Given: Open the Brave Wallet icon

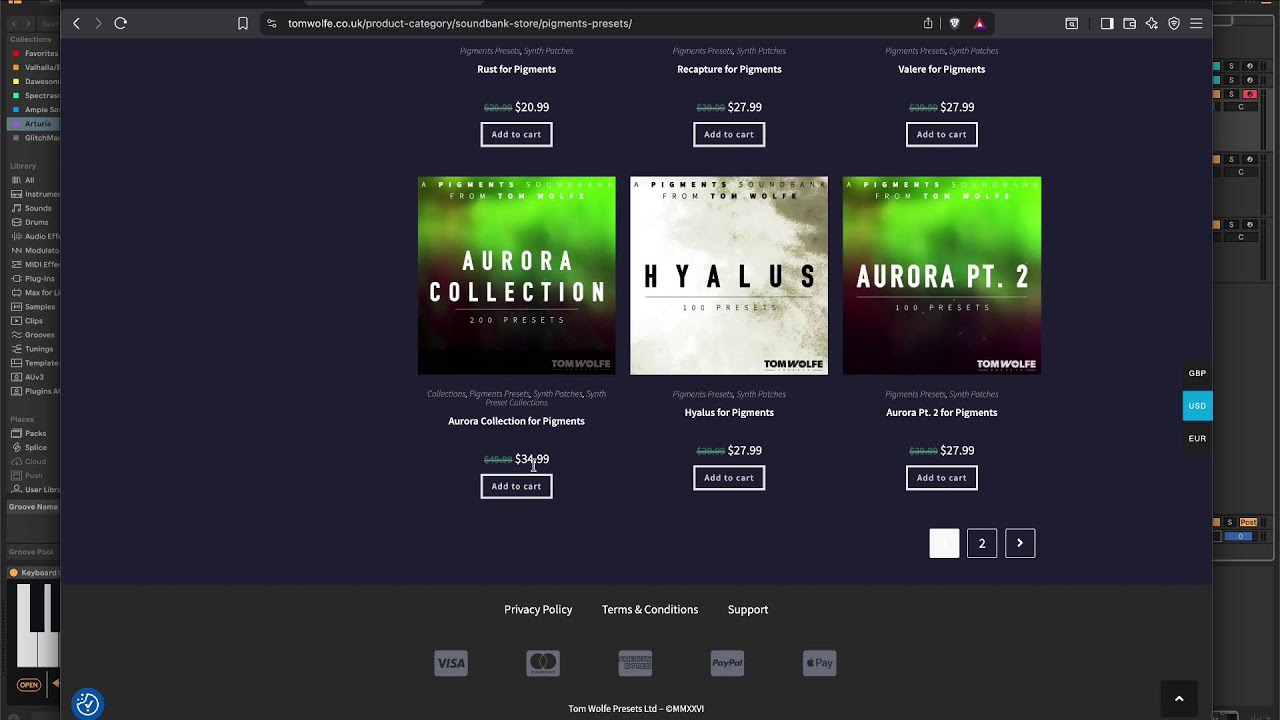Looking at the screenshot, I should (1129, 23).
